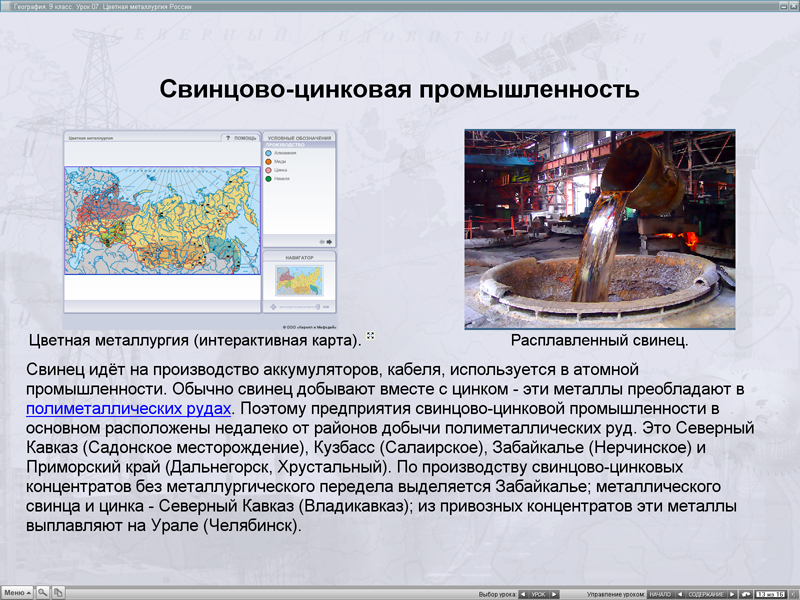Toggle the Меди legend marker
The image size is (800, 600).
coord(269,162)
